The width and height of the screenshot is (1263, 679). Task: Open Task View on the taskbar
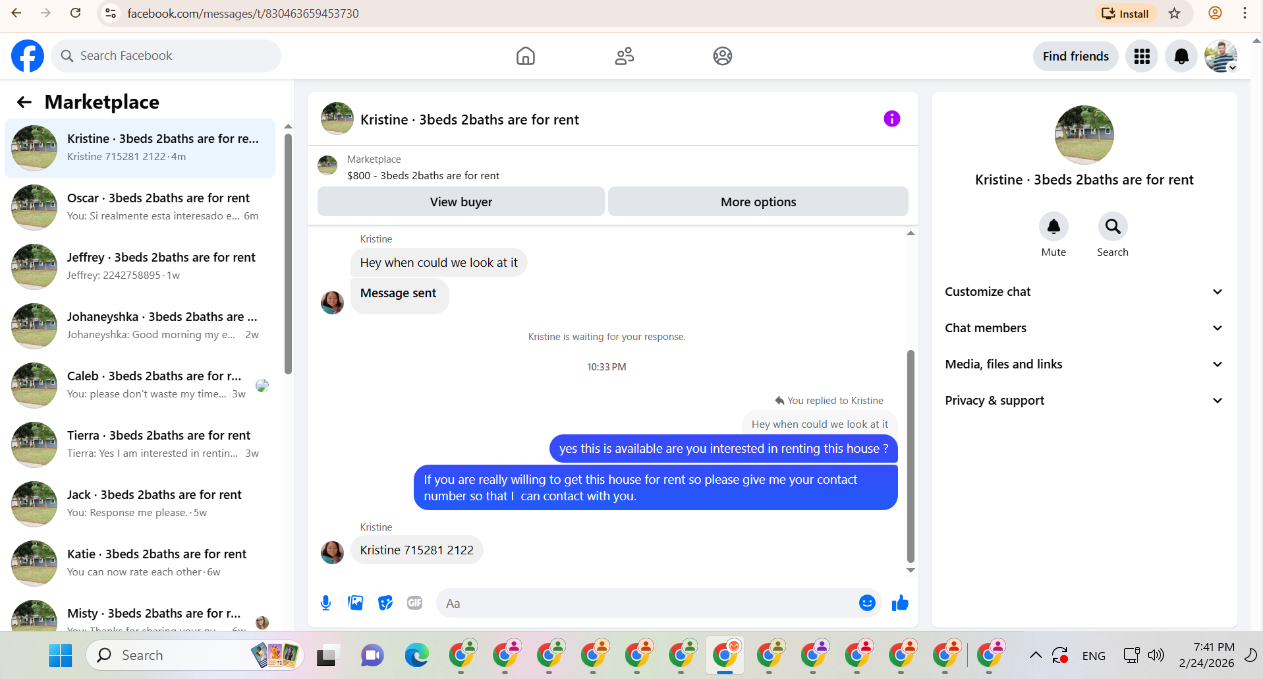tap(326, 656)
